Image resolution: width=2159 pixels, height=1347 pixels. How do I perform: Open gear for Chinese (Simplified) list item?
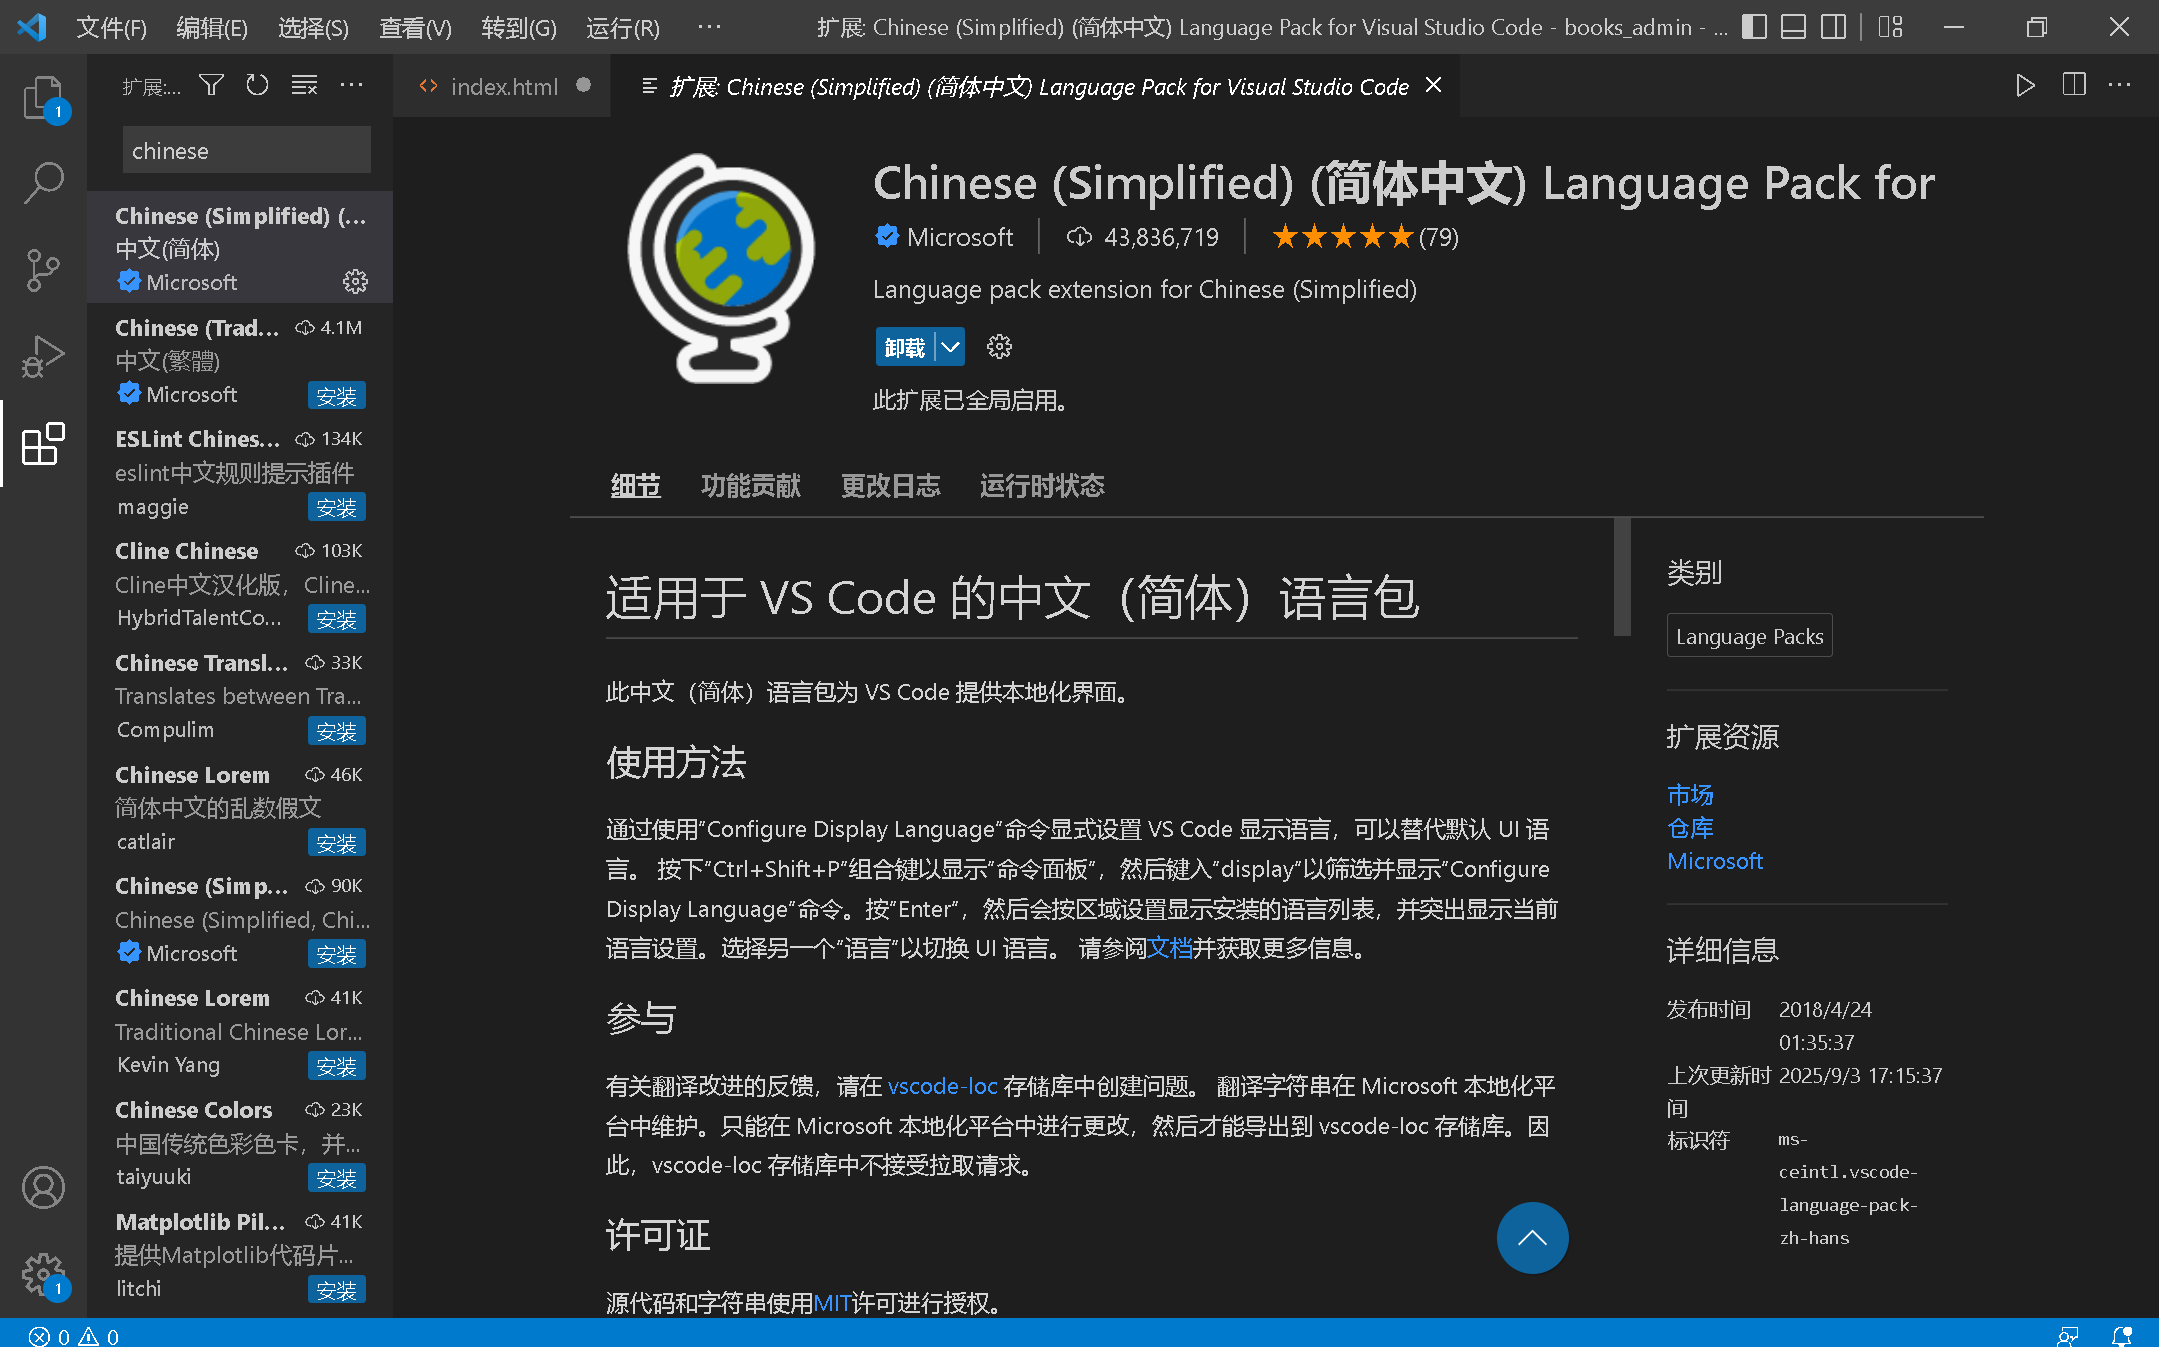point(355,282)
